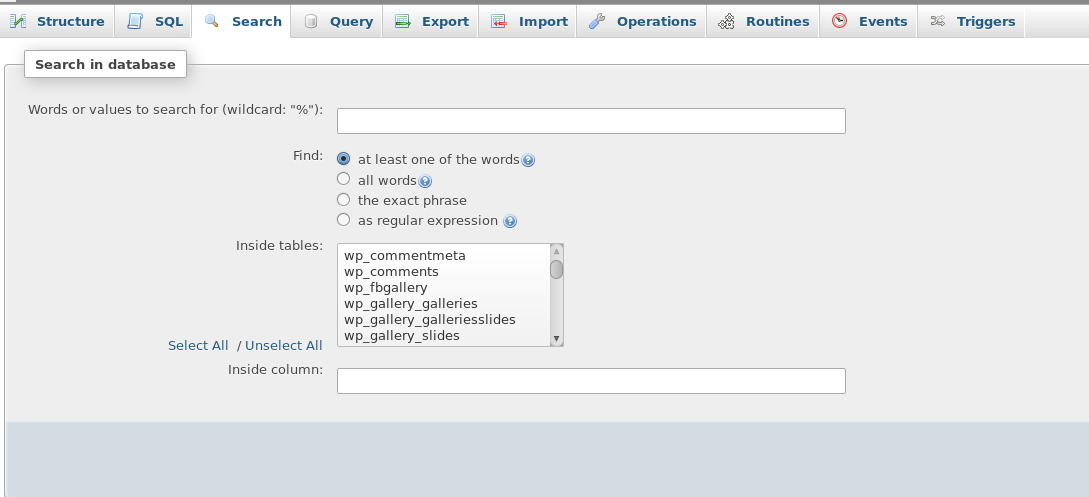This screenshot has height=497, width=1089.
Task: Click the Events clock icon
Action: [x=840, y=21]
